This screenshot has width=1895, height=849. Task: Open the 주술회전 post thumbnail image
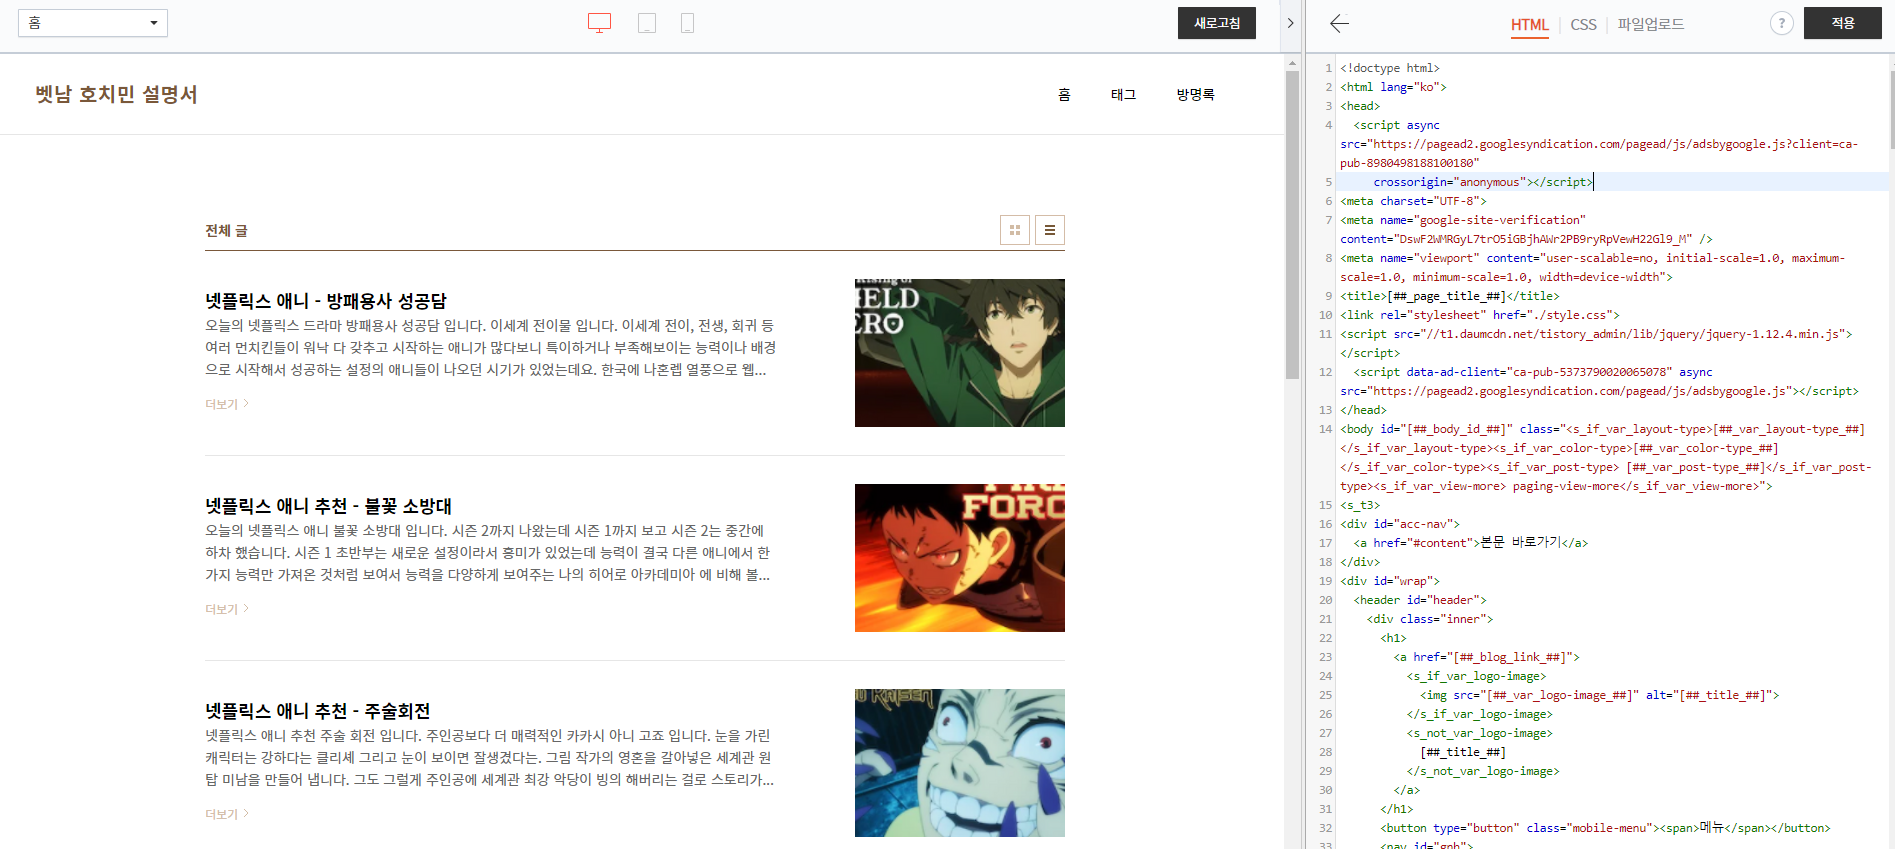(x=960, y=763)
